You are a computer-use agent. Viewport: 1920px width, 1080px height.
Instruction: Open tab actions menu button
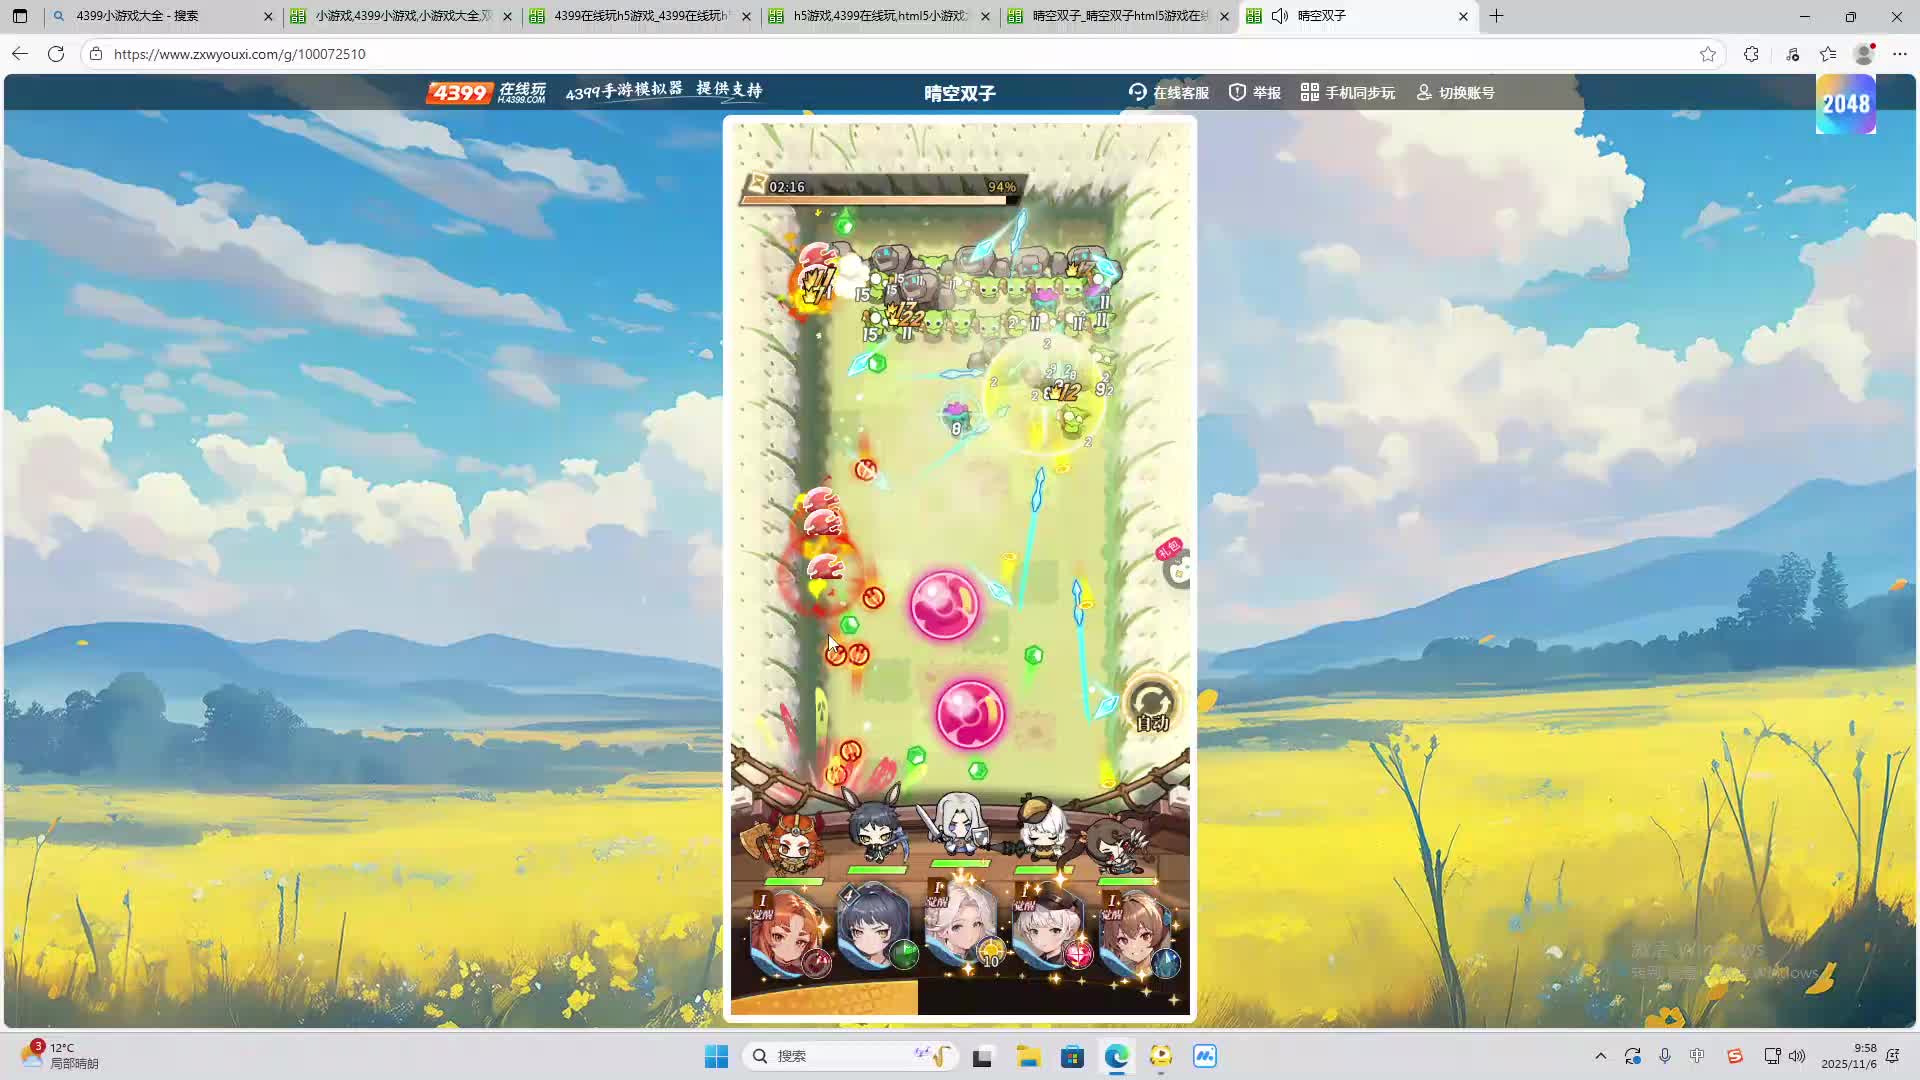[20, 16]
